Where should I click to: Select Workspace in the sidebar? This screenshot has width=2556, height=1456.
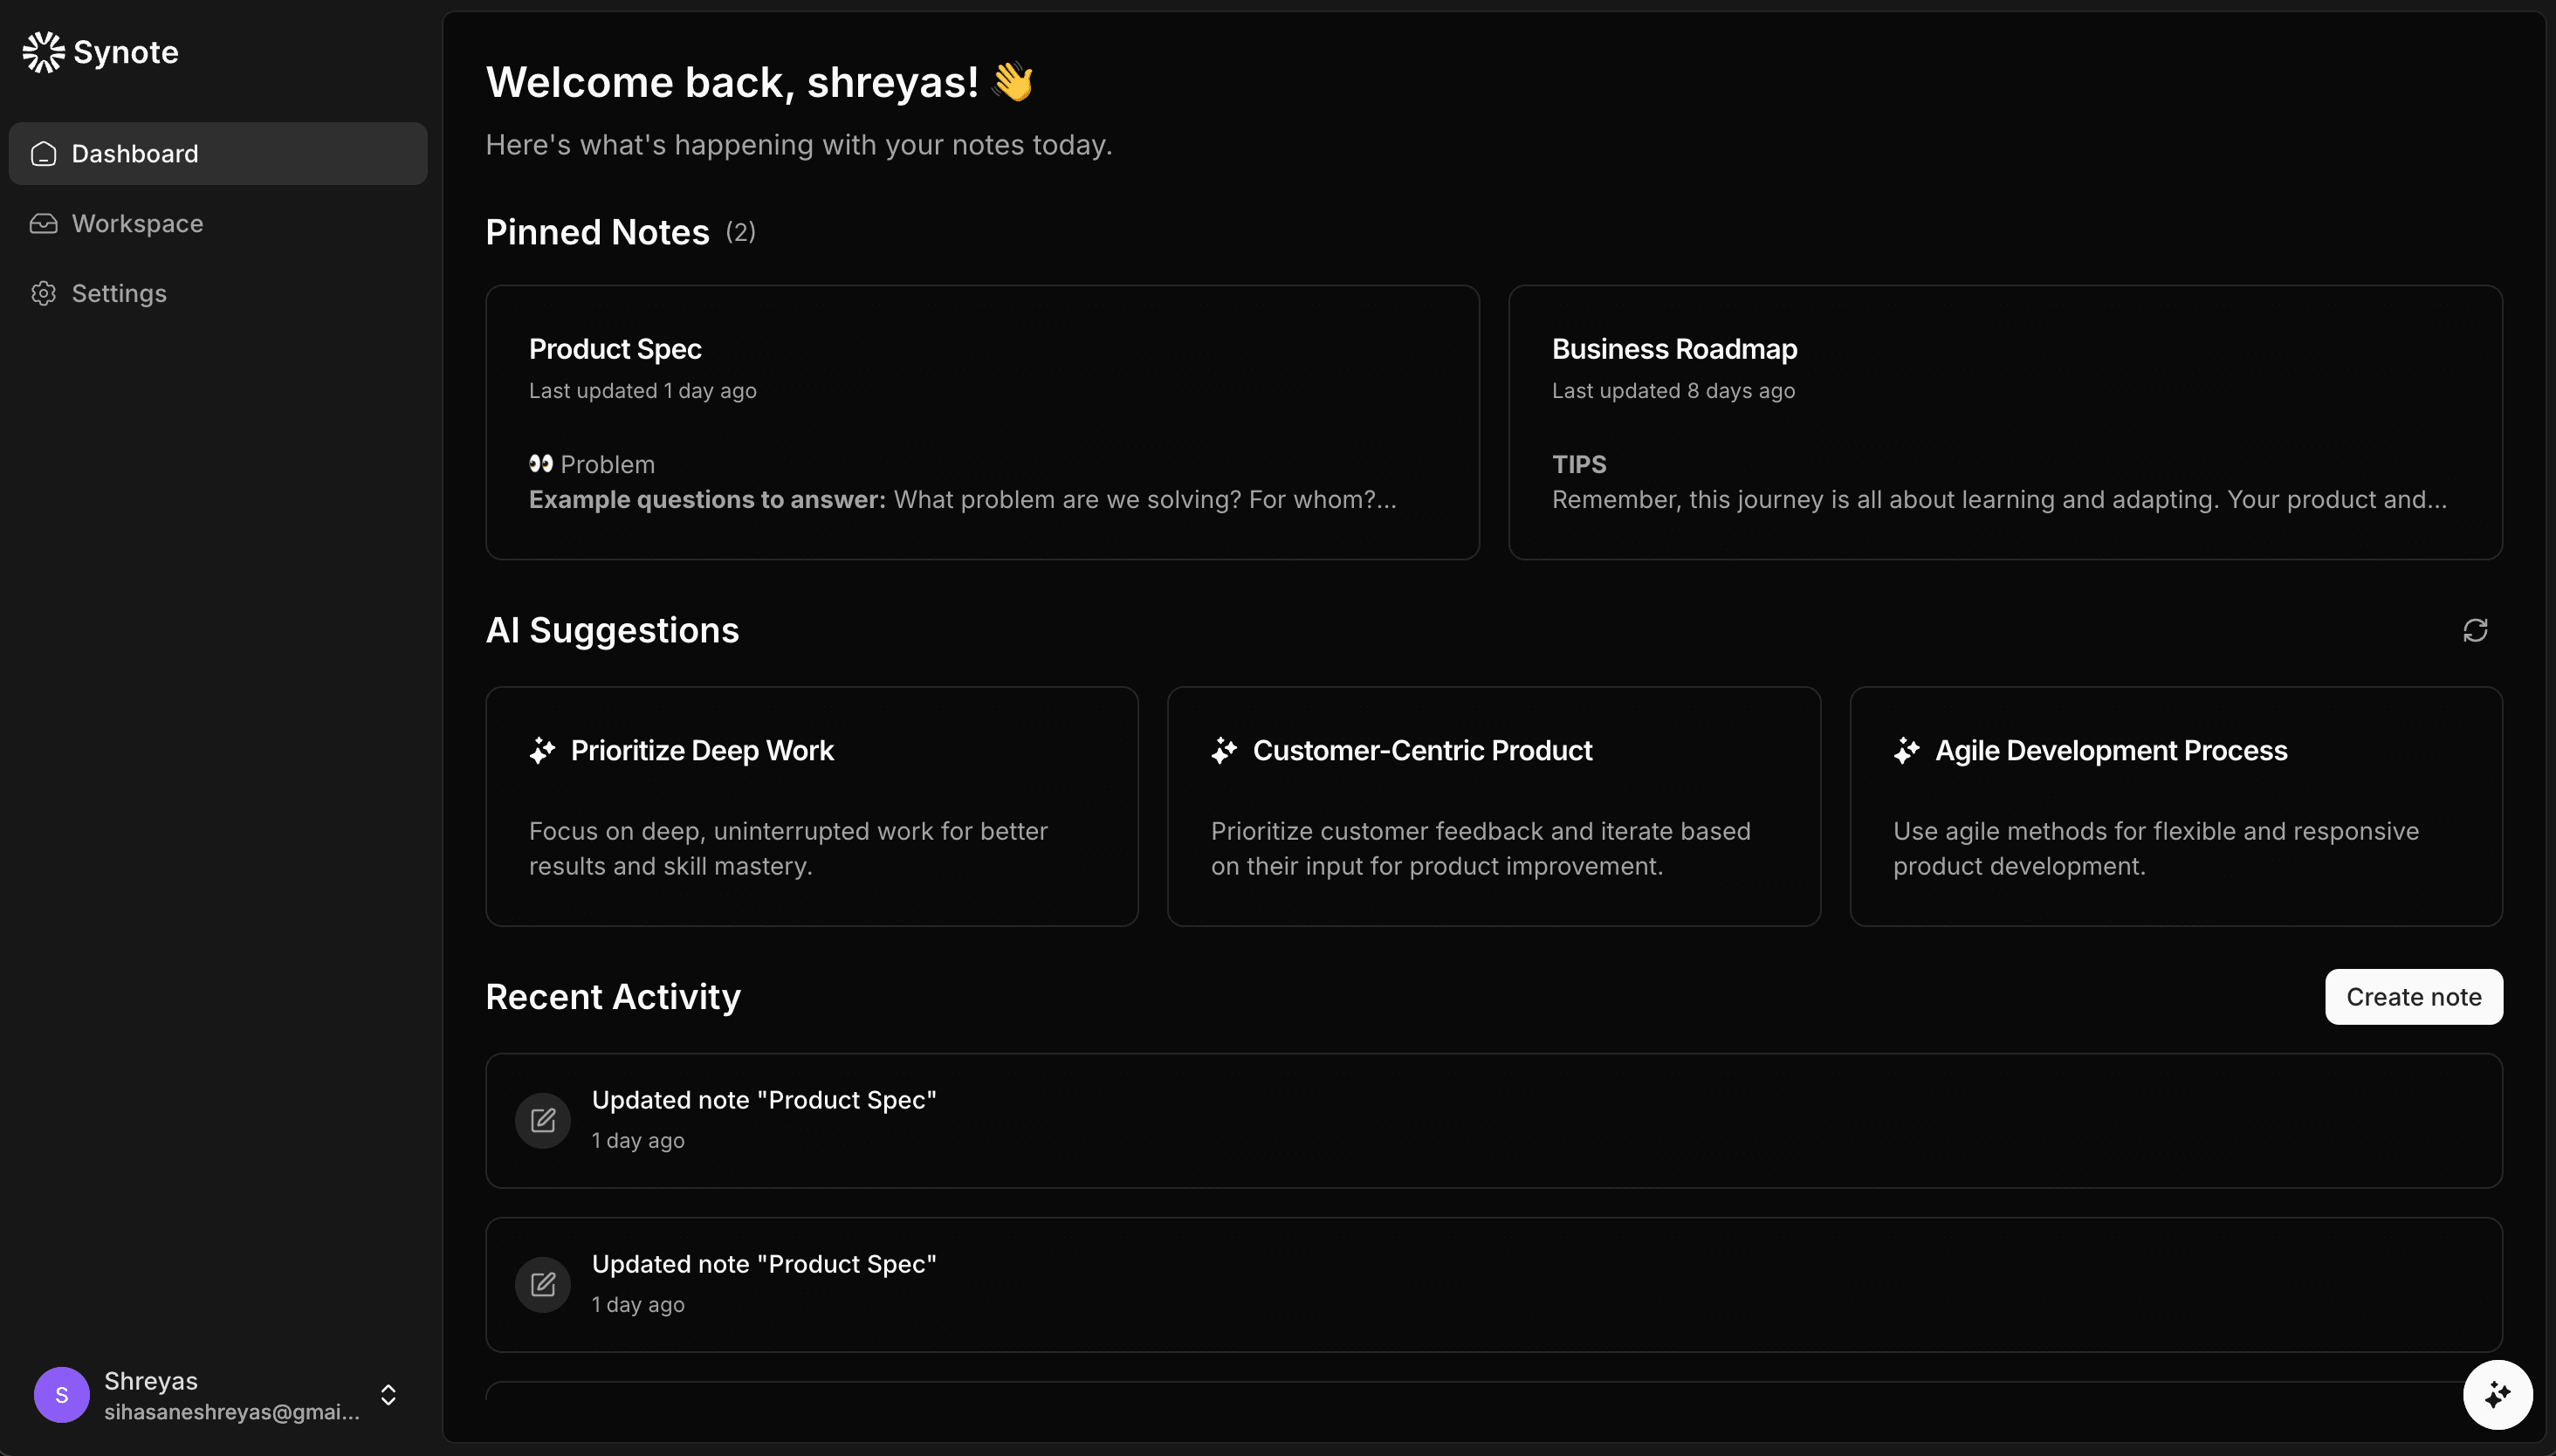pos(137,223)
